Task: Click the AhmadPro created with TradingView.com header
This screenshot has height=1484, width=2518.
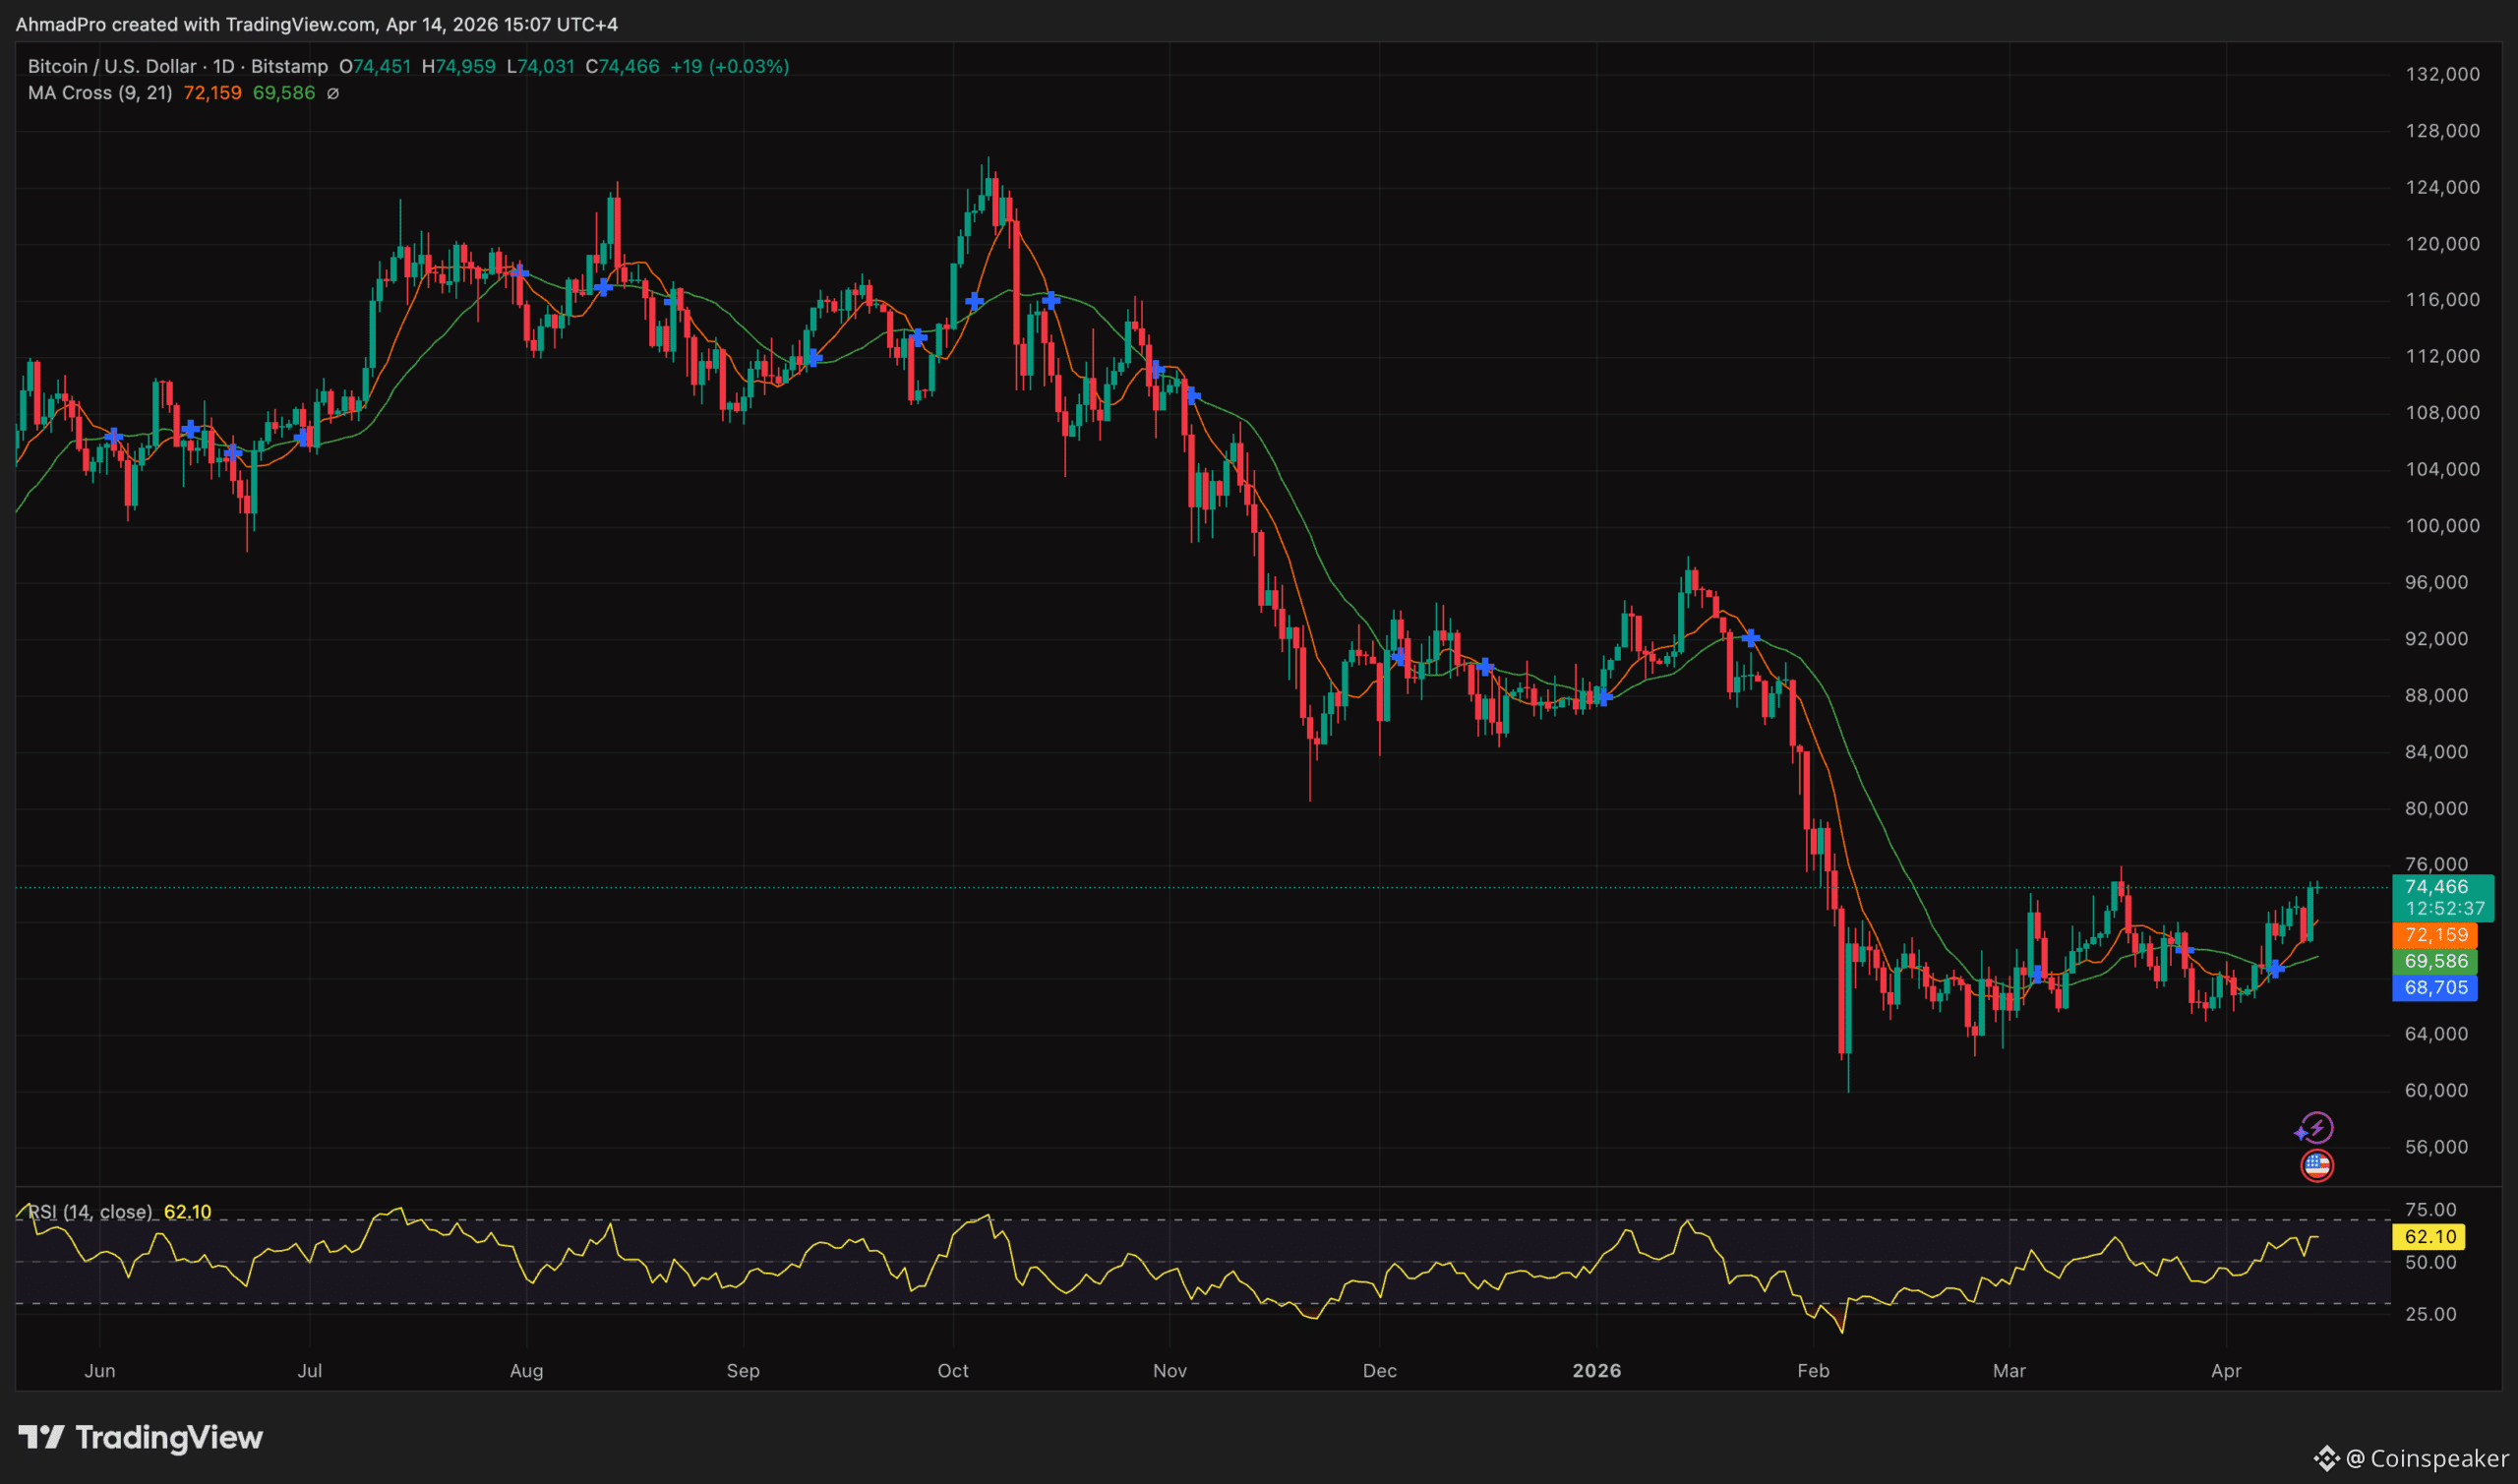Action: pyautogui.click(x=316, y=24)
